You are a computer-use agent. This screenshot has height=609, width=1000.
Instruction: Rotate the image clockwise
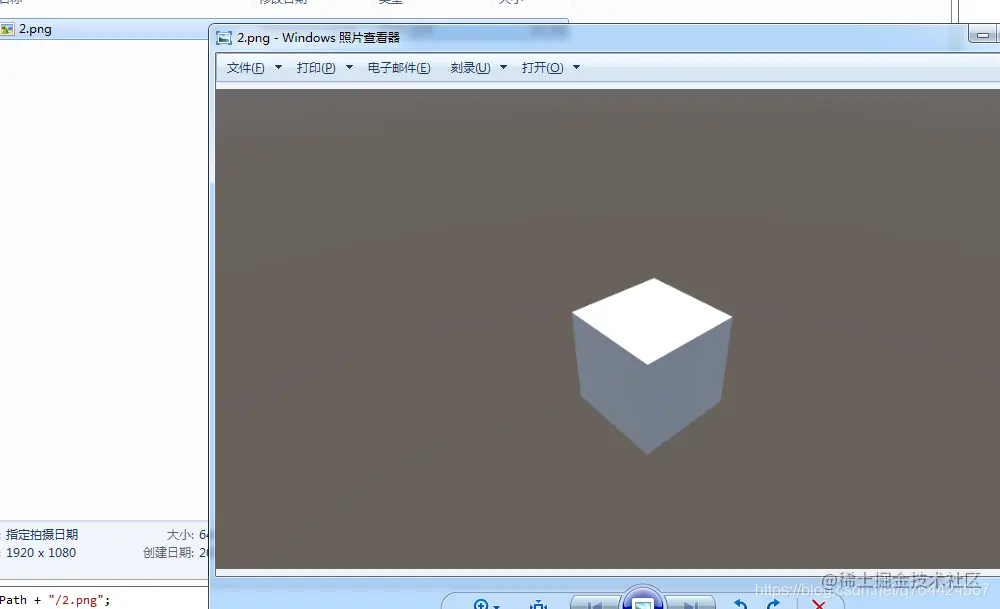point(772,604)
